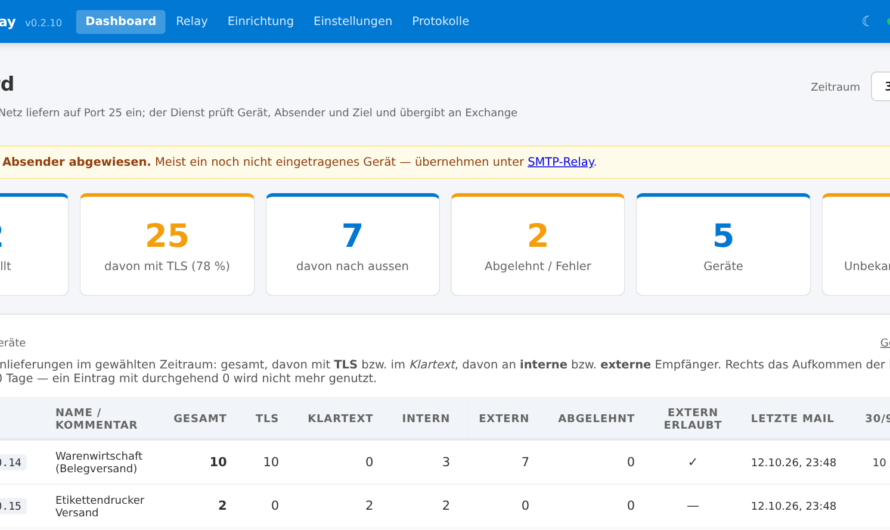Image resolution: width=890 pixels, height=530 pixels.
Task: Sort by NAME / KOMMENTAR column
Action: tap(96, 419)
